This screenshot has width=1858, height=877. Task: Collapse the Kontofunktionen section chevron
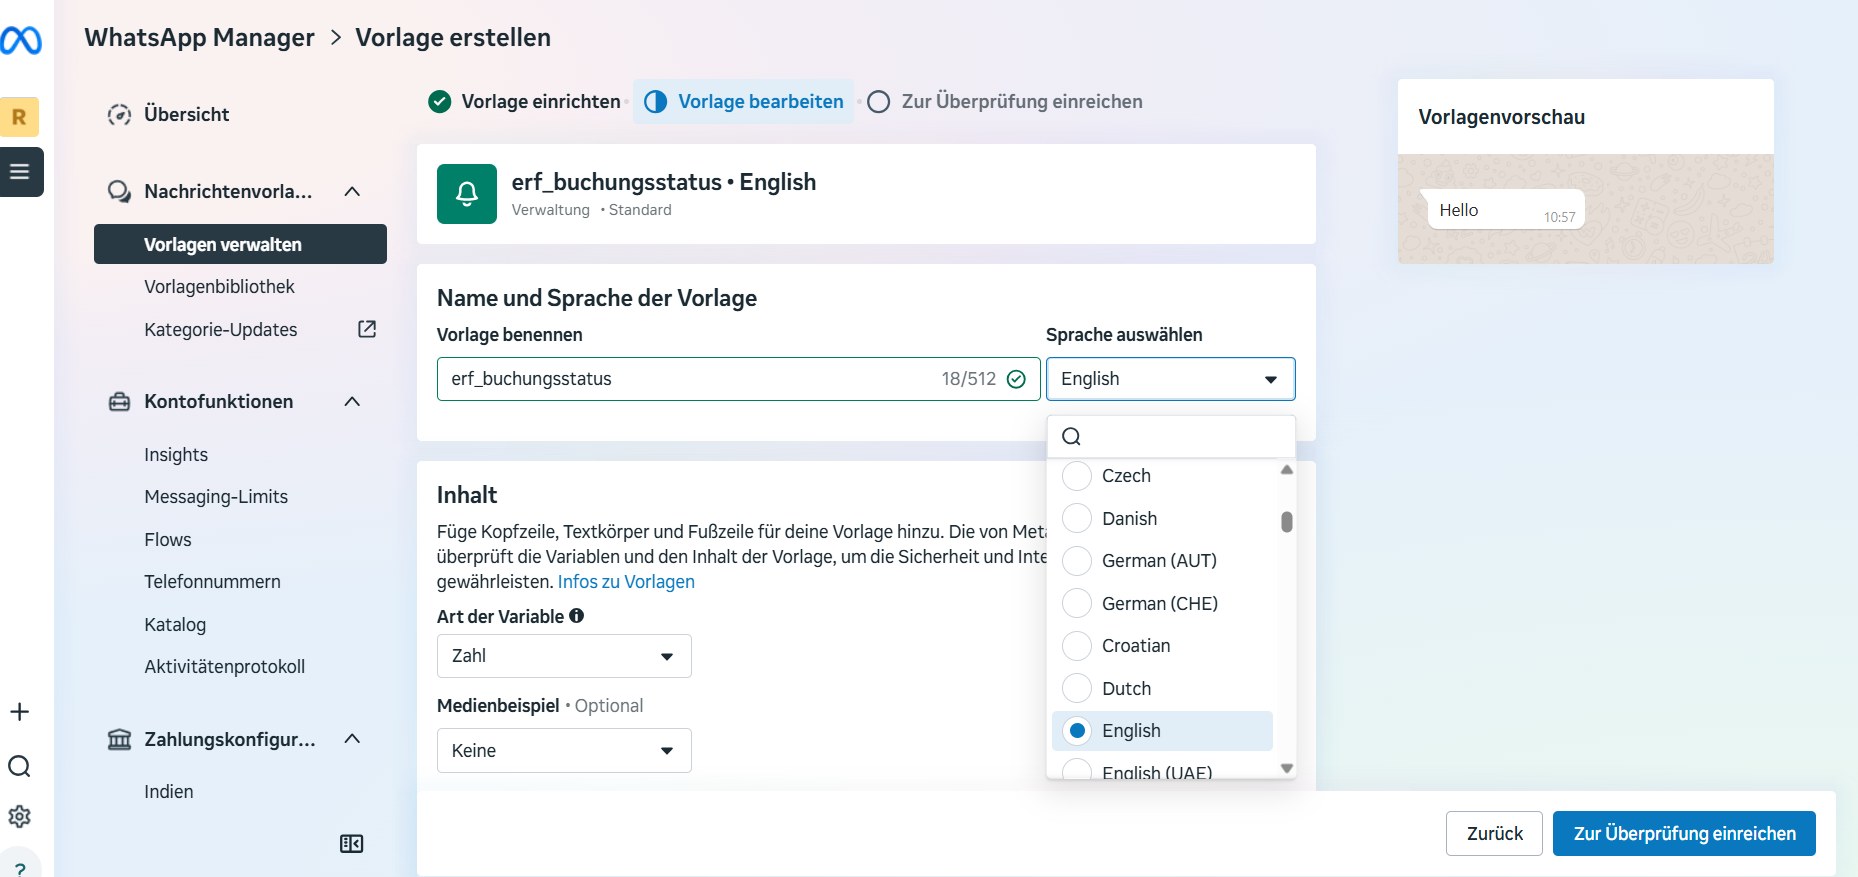[x=352, y=401]
